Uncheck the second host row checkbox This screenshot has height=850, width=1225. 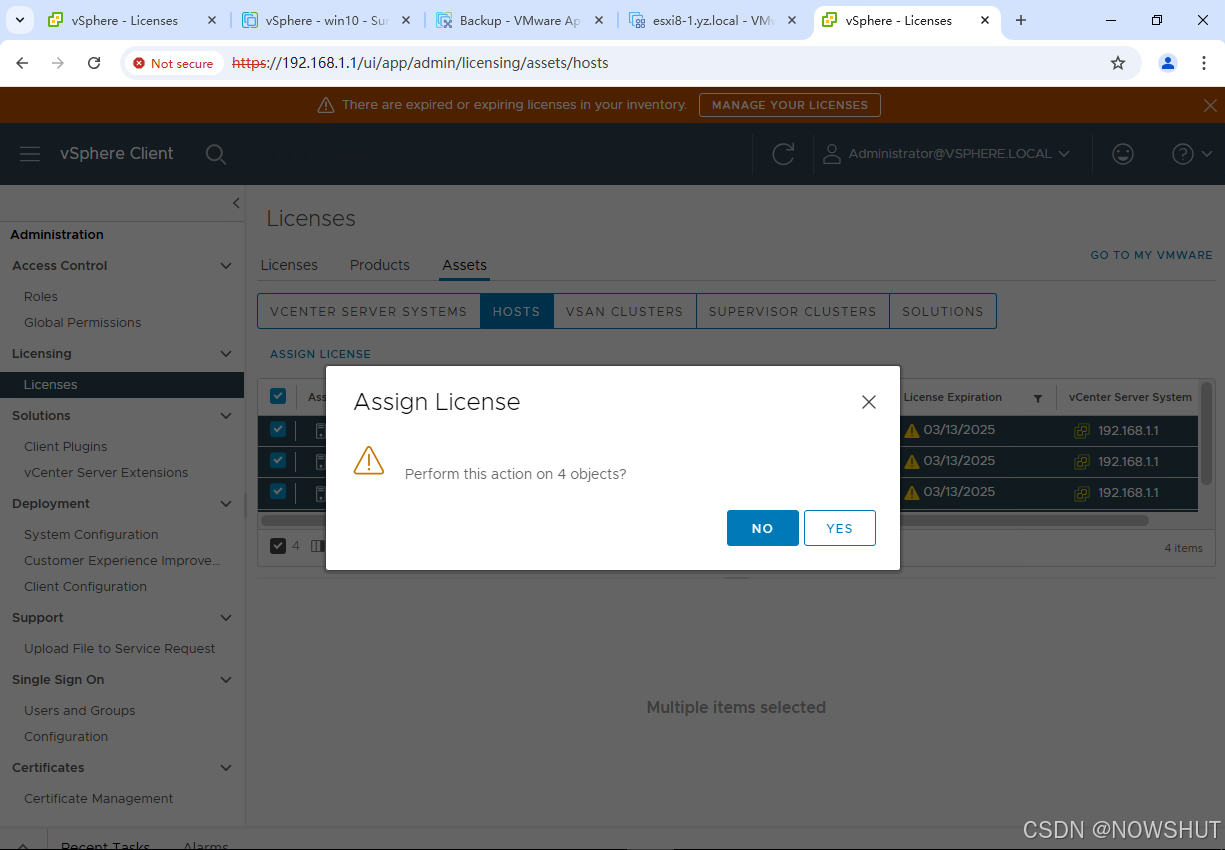click(x=278, y=460)
